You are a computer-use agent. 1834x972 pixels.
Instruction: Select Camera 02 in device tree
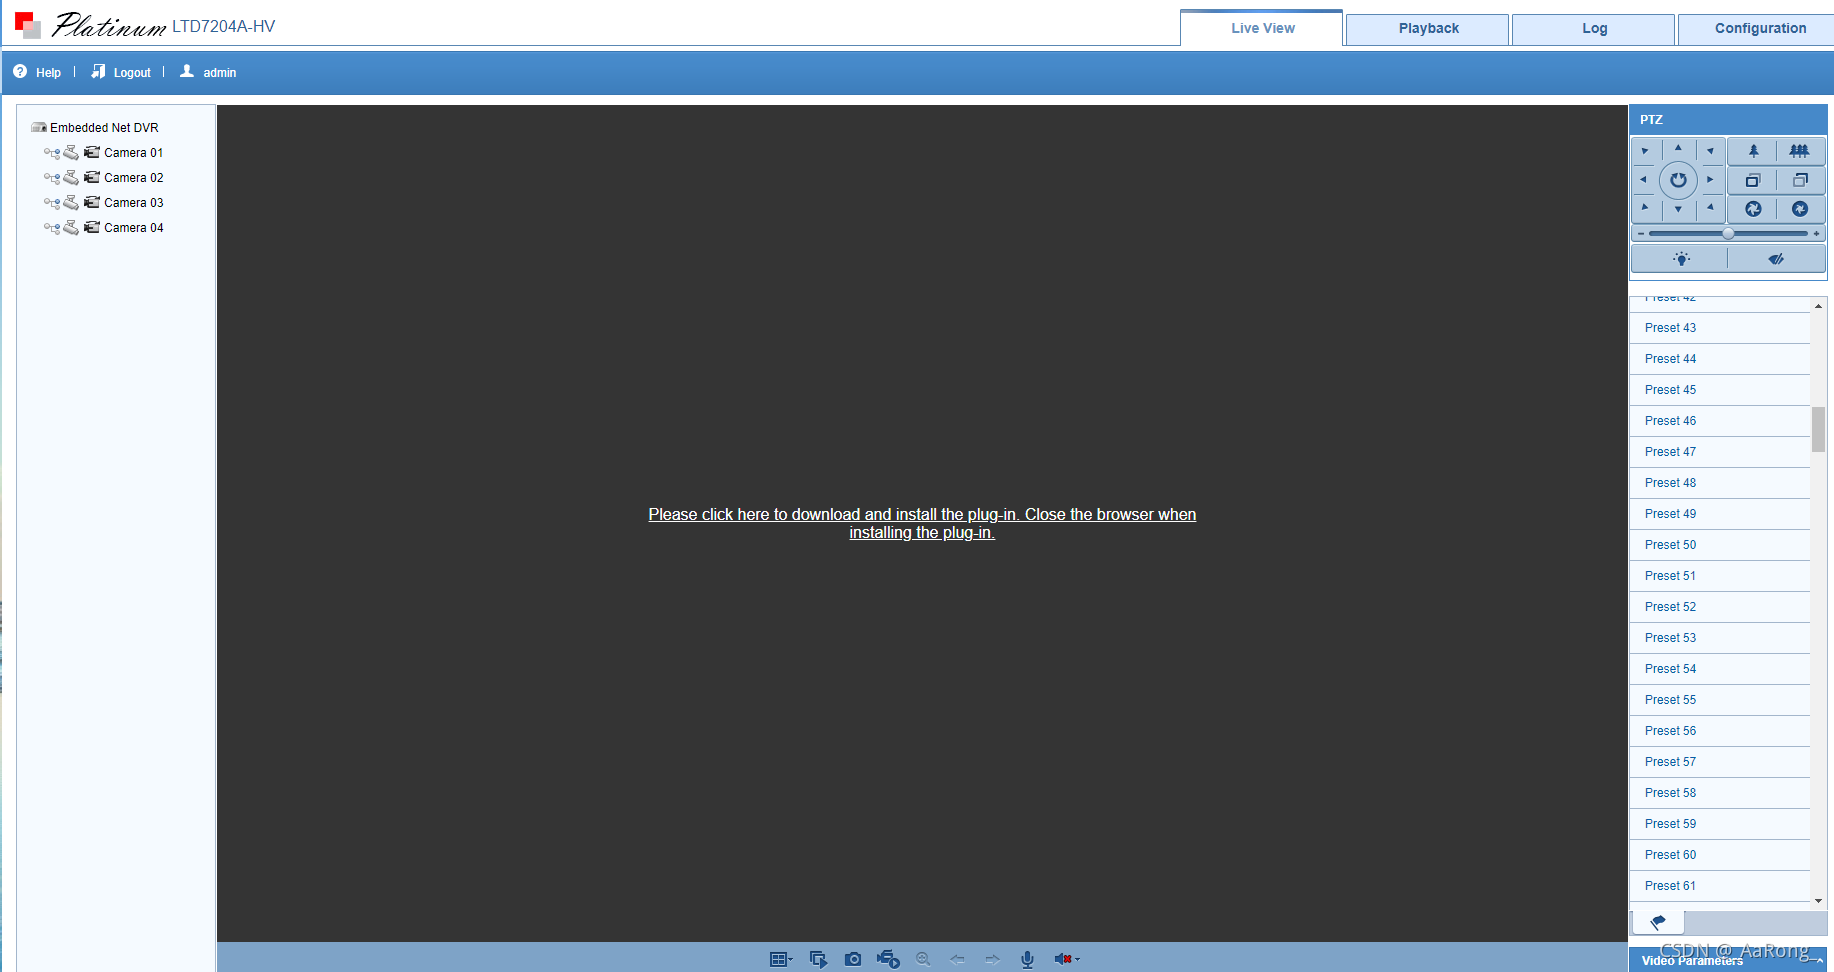pos(134,178)
